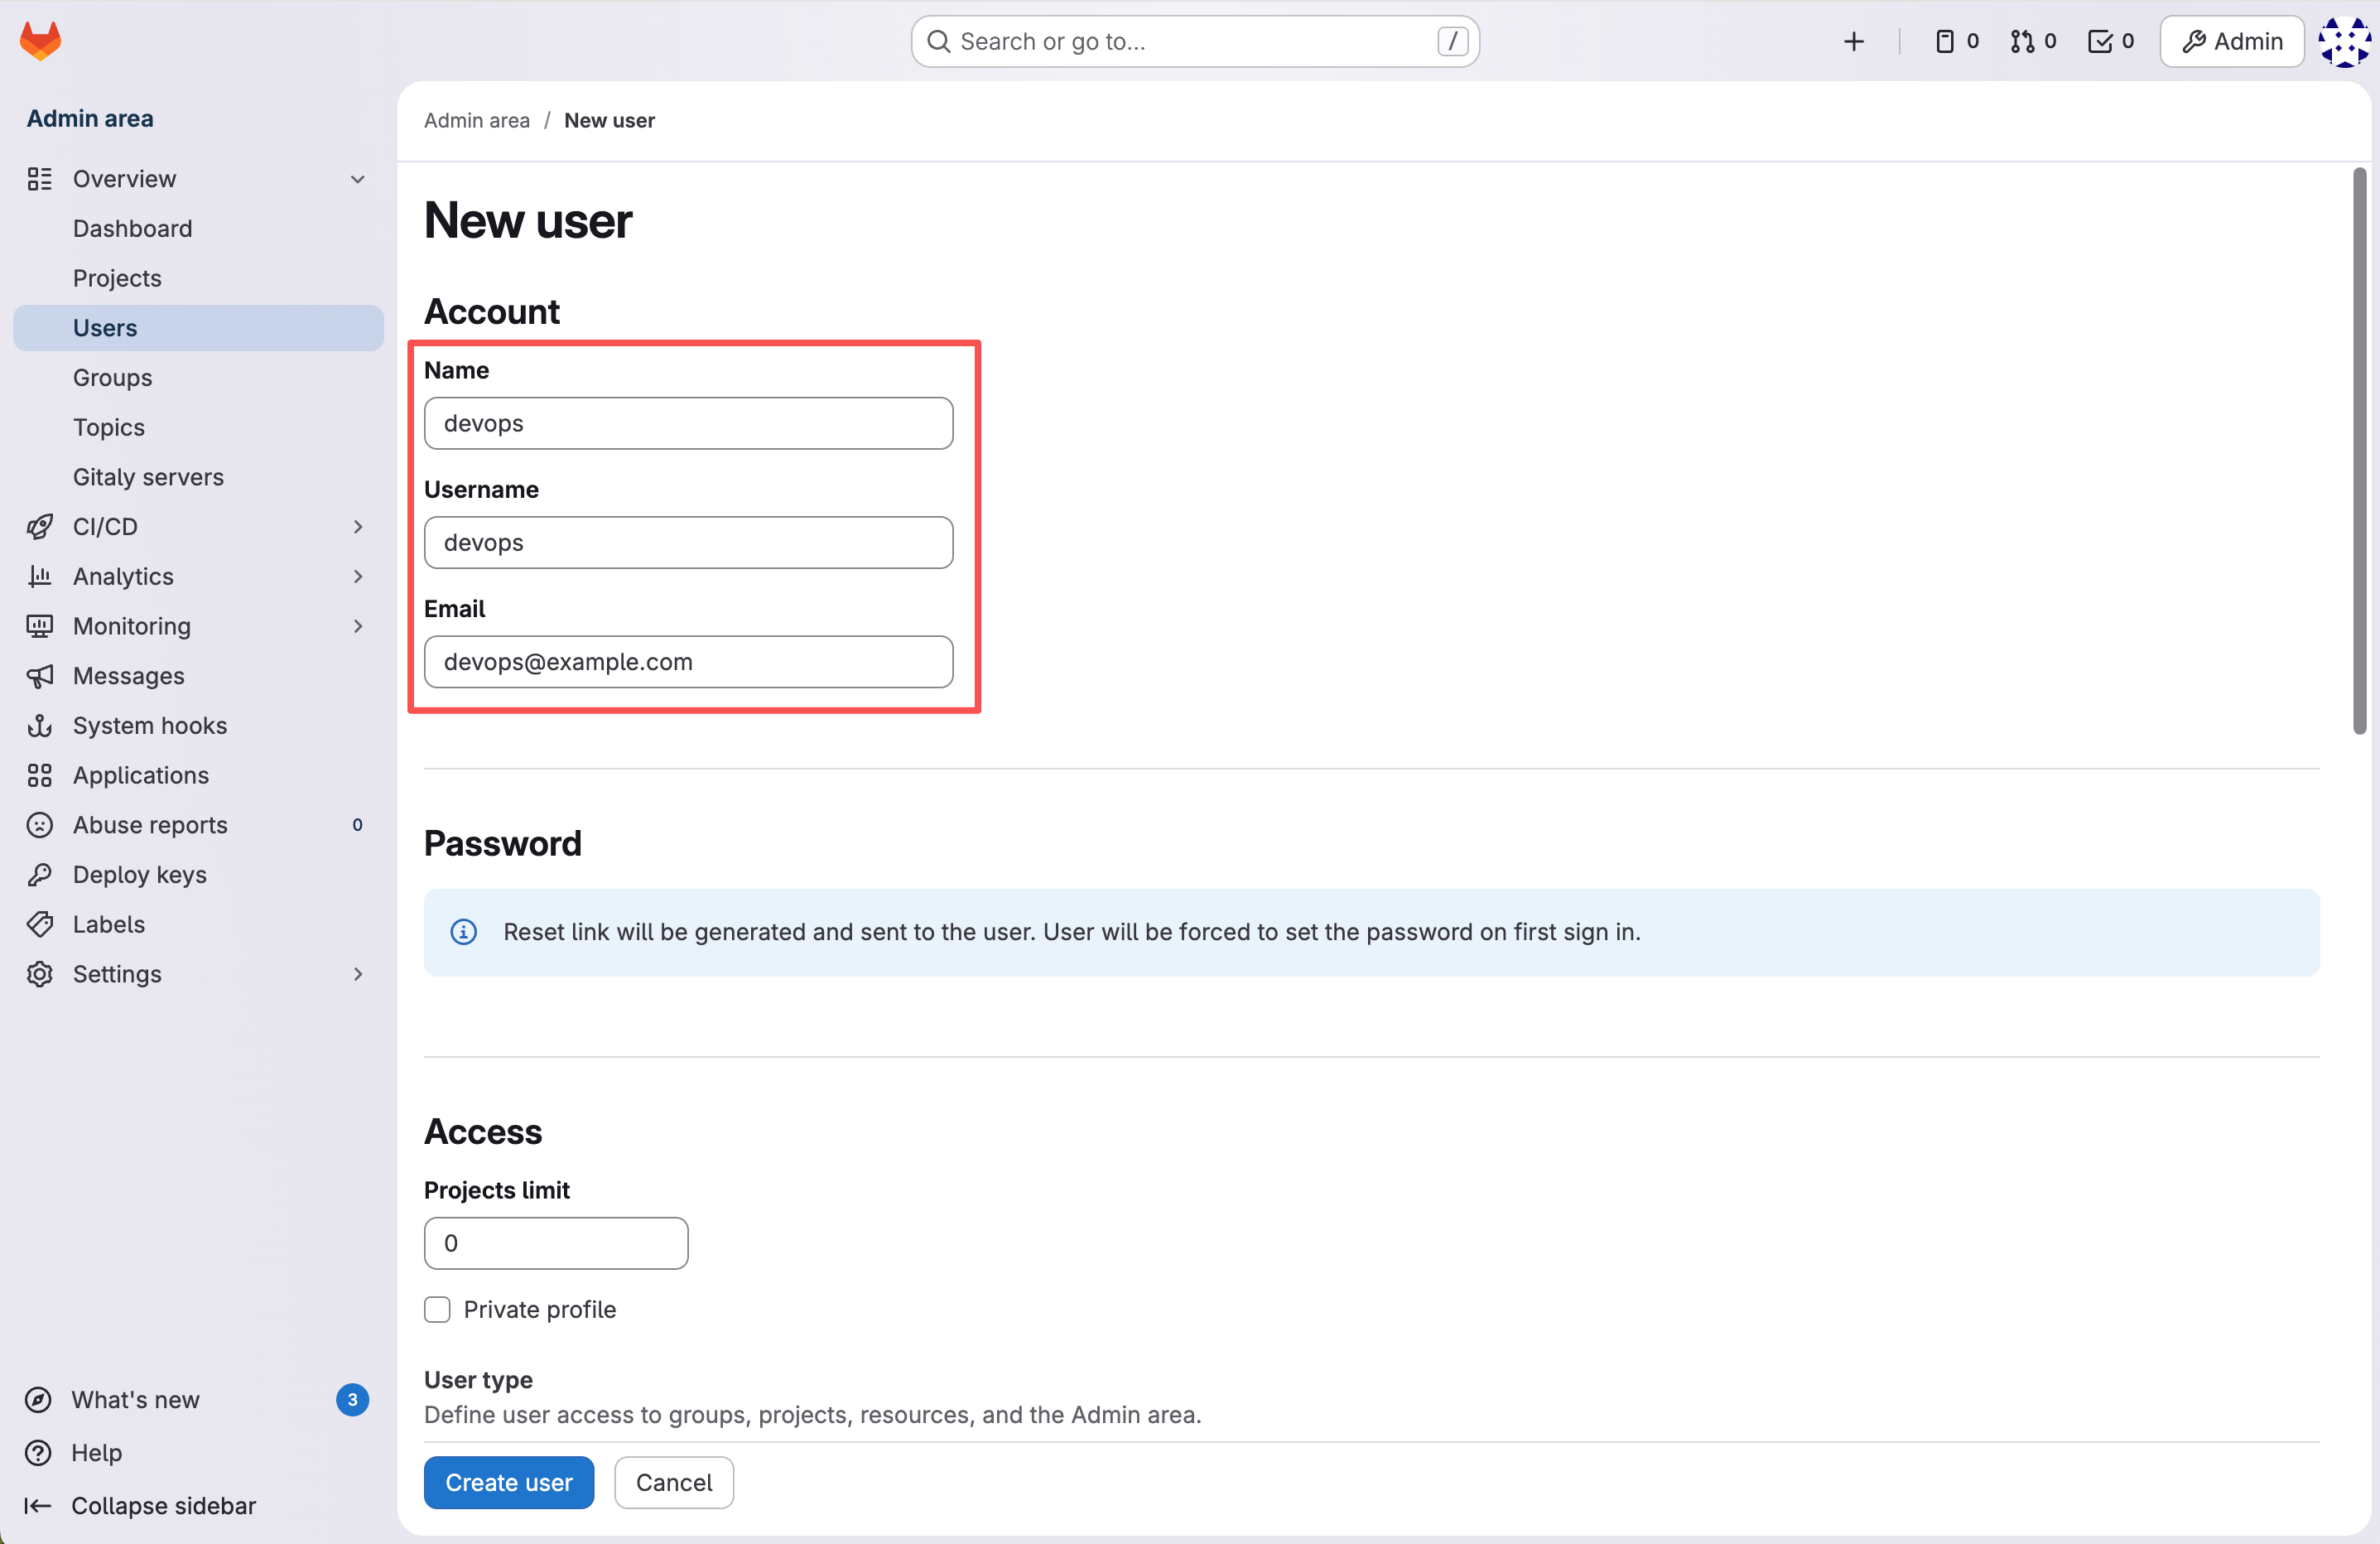Open Deploy keys in sidebar
The width and height of the screenshot is (2380, 1544).
[139, 874]
